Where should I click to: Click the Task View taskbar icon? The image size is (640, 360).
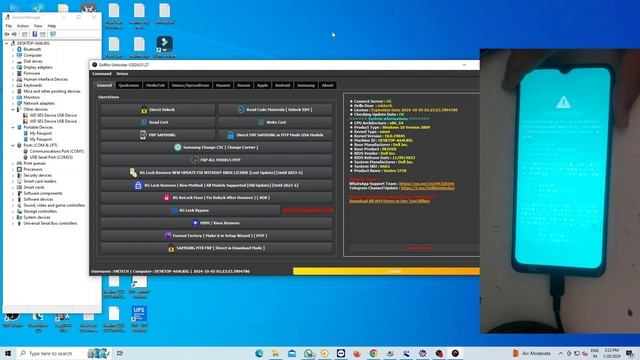[120, 353]
